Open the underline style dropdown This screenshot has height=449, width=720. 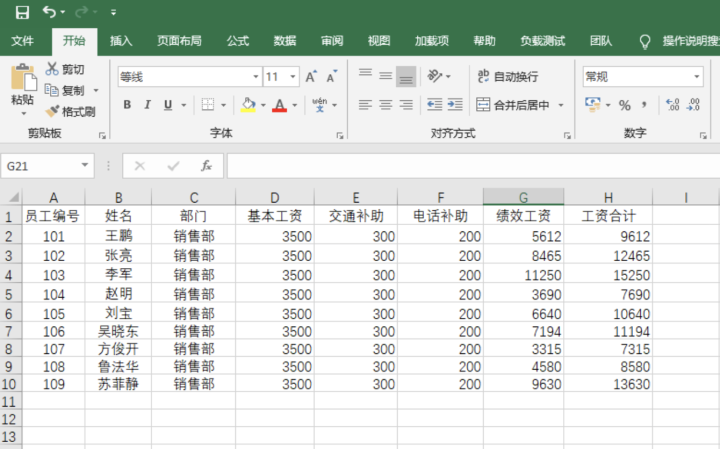point(184,105)
